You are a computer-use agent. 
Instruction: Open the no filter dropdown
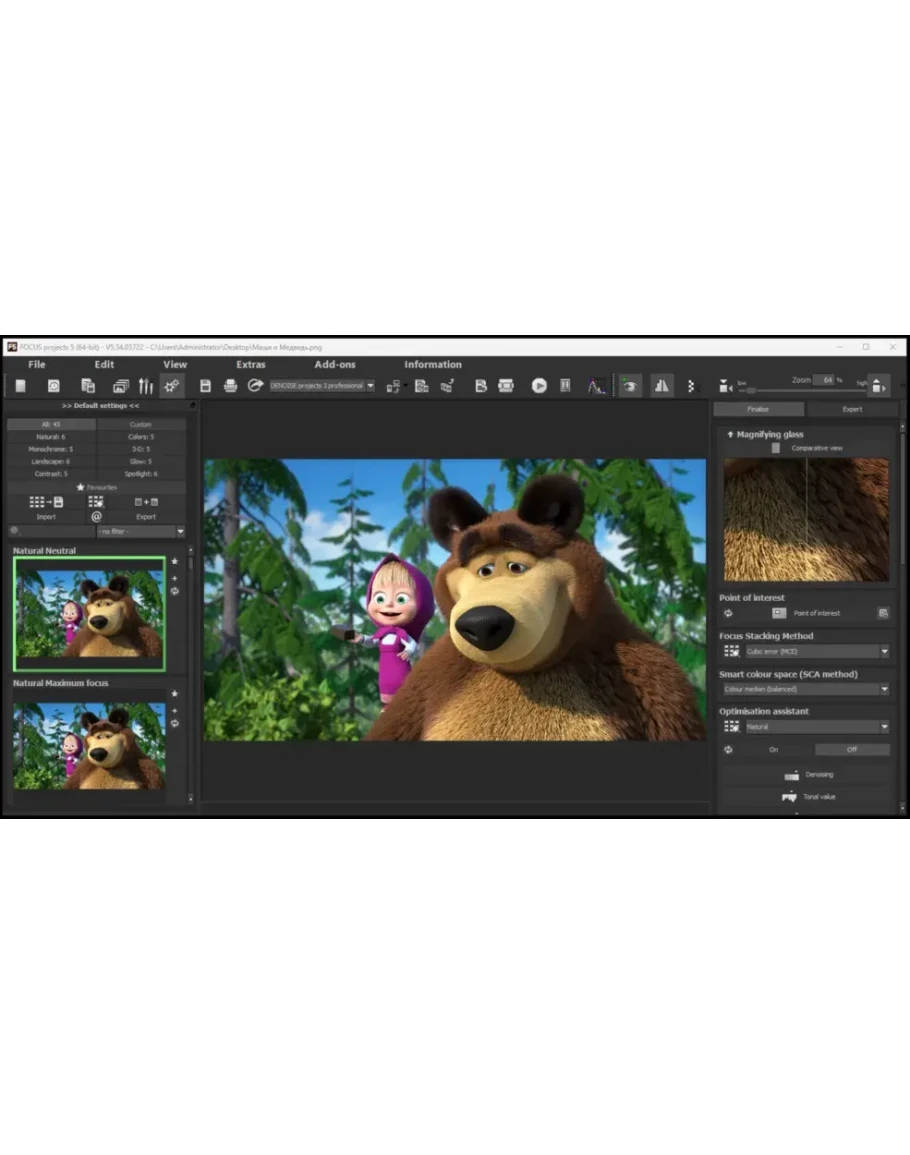click(141, 532)
